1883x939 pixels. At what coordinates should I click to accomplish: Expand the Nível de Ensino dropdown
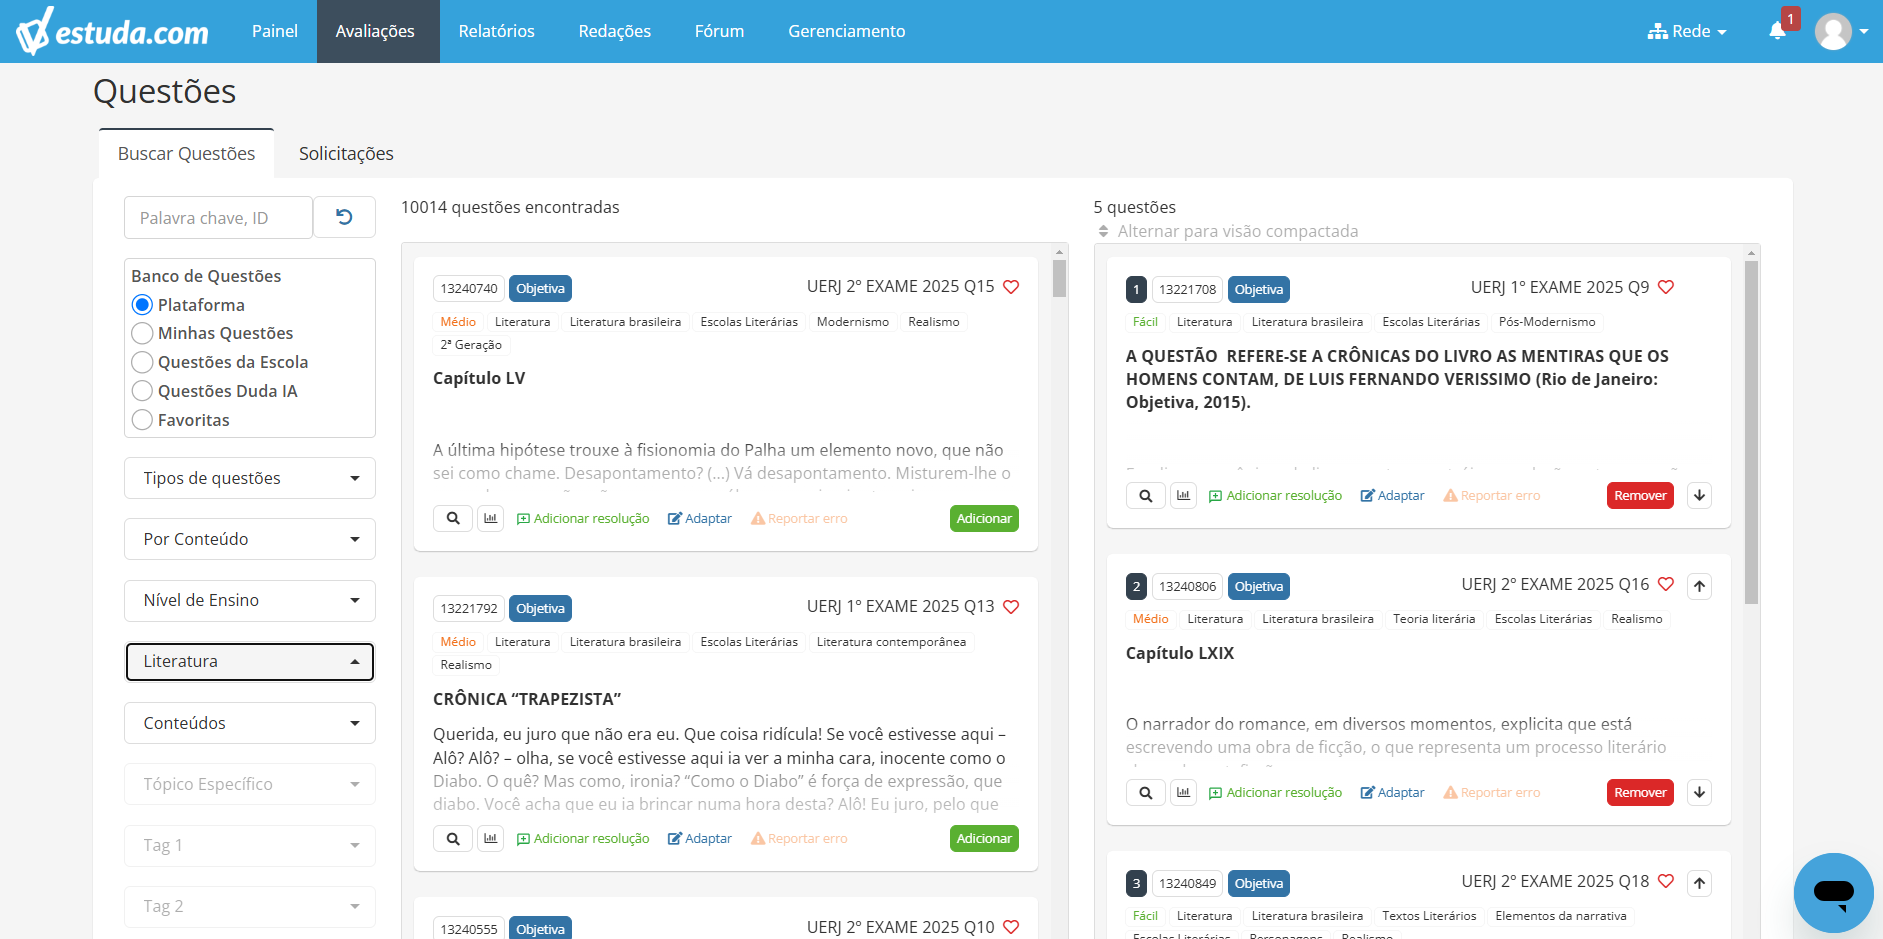coord(250,600)
